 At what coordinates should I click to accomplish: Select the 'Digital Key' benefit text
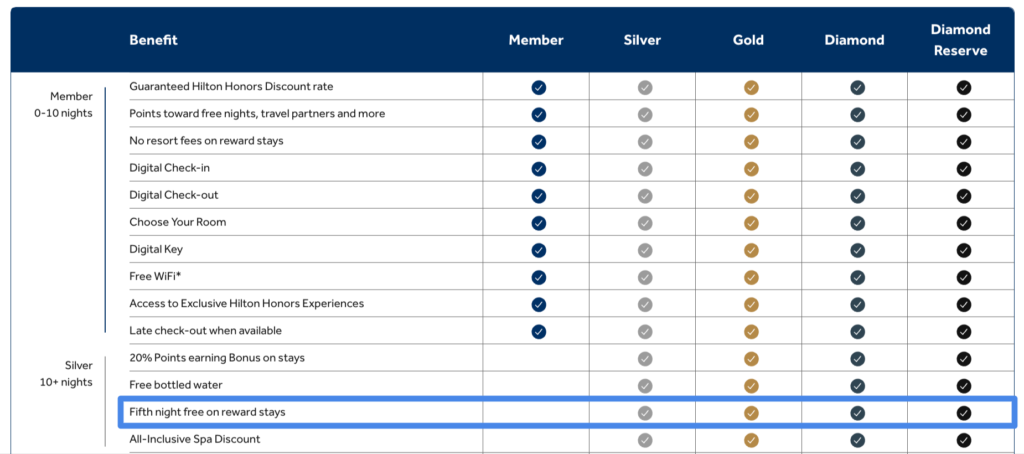156,250
